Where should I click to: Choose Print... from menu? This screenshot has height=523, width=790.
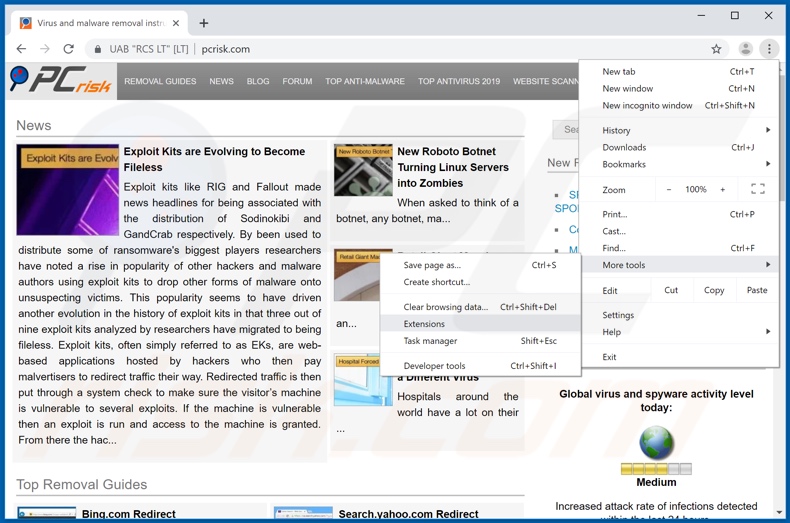coord(678,214)
